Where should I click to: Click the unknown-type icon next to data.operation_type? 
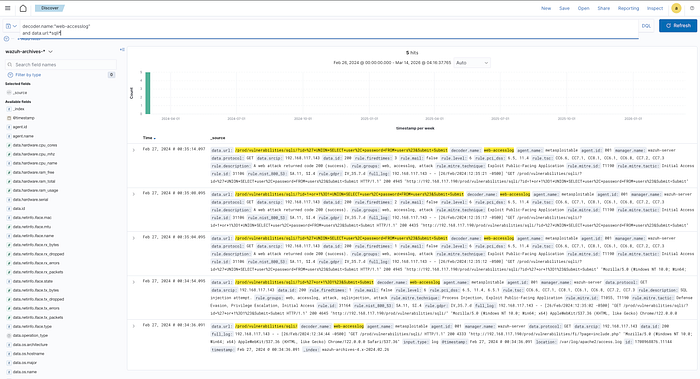coord(9,335)
